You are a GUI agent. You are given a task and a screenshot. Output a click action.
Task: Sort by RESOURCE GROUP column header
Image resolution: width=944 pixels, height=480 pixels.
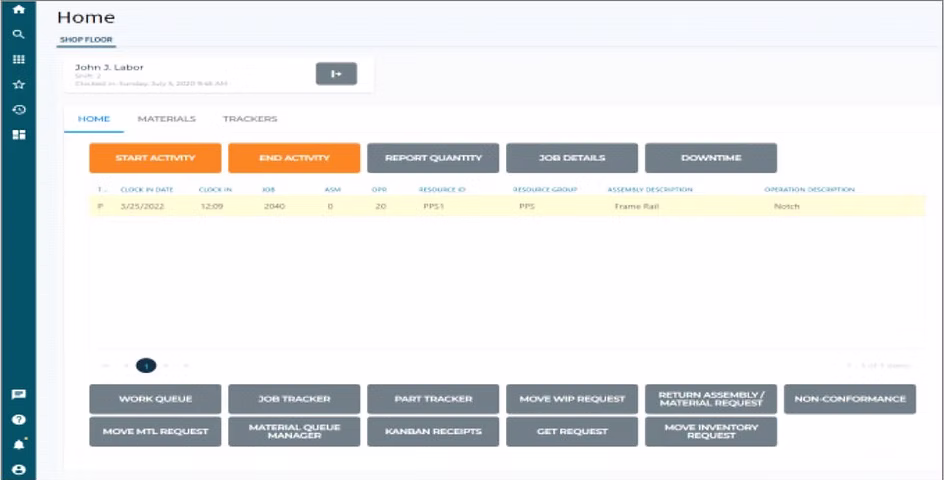click(545, 190)
